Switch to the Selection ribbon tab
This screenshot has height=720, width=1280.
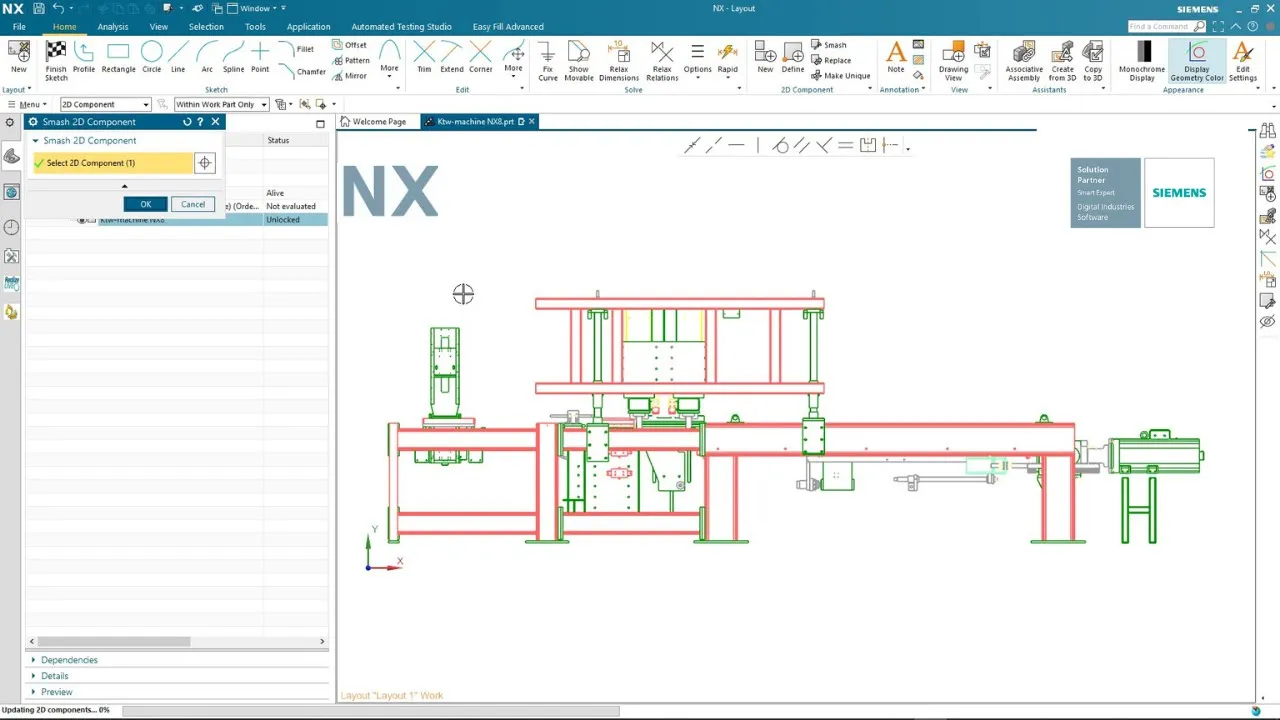(x=206, y=27)
